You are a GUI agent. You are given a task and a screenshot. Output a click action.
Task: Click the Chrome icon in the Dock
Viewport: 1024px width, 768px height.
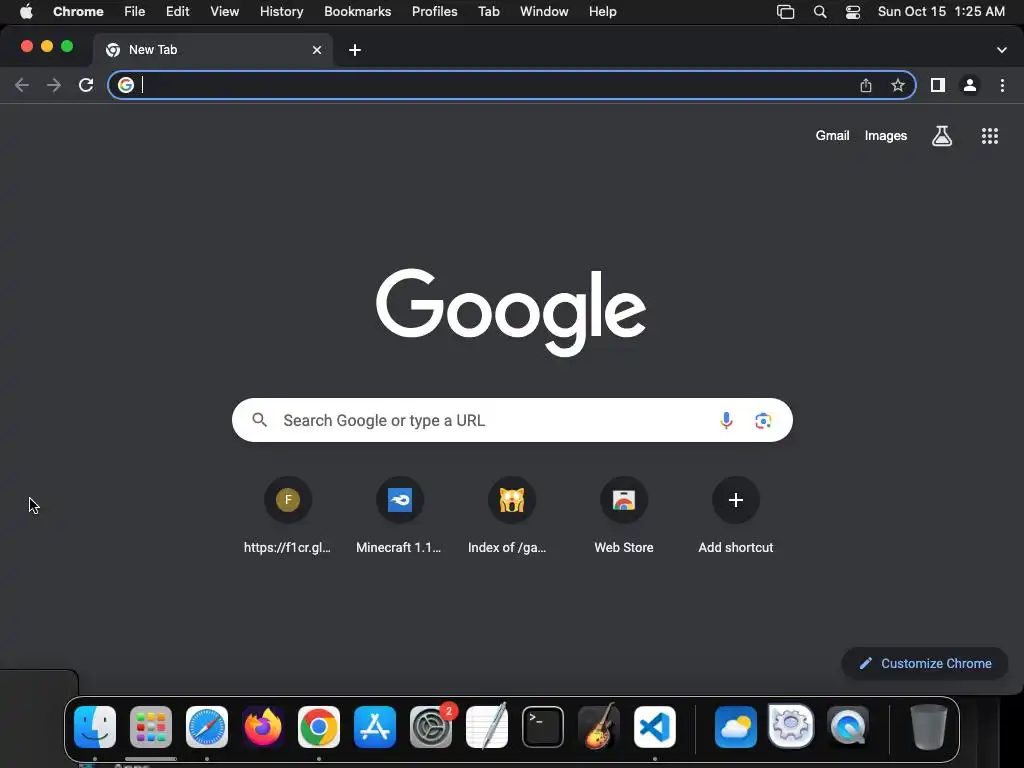coord(319,727)
